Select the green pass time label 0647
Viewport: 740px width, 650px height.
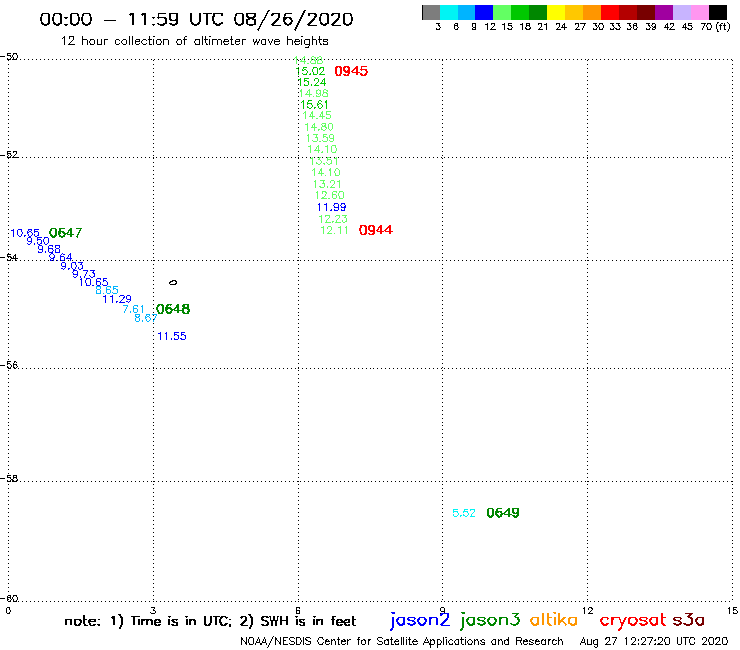pos(66,233)
